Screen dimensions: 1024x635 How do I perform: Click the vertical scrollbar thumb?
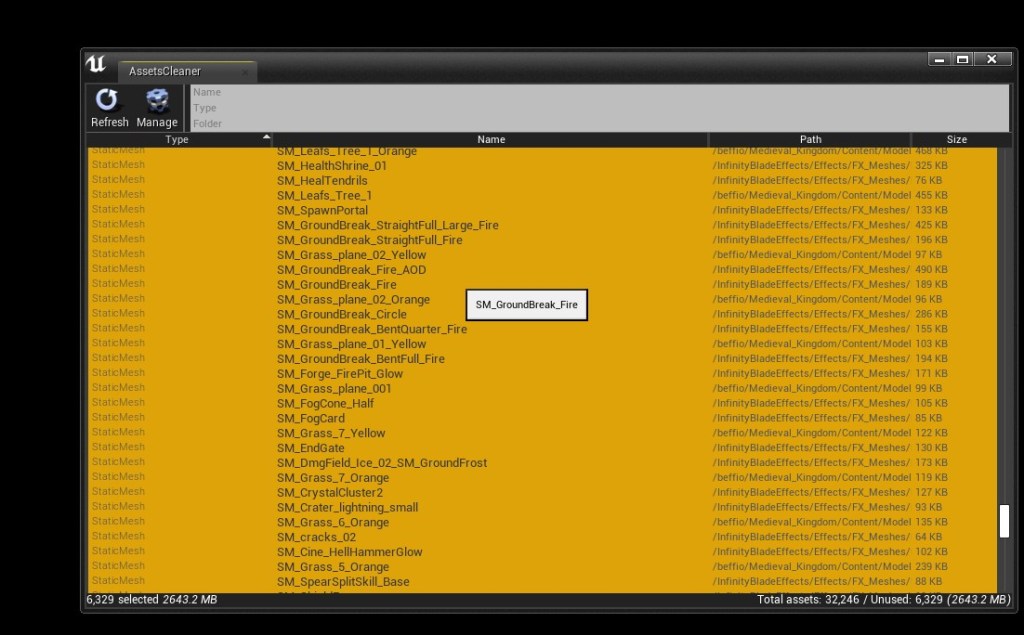pyautogui.click(x=1004, y=521)
